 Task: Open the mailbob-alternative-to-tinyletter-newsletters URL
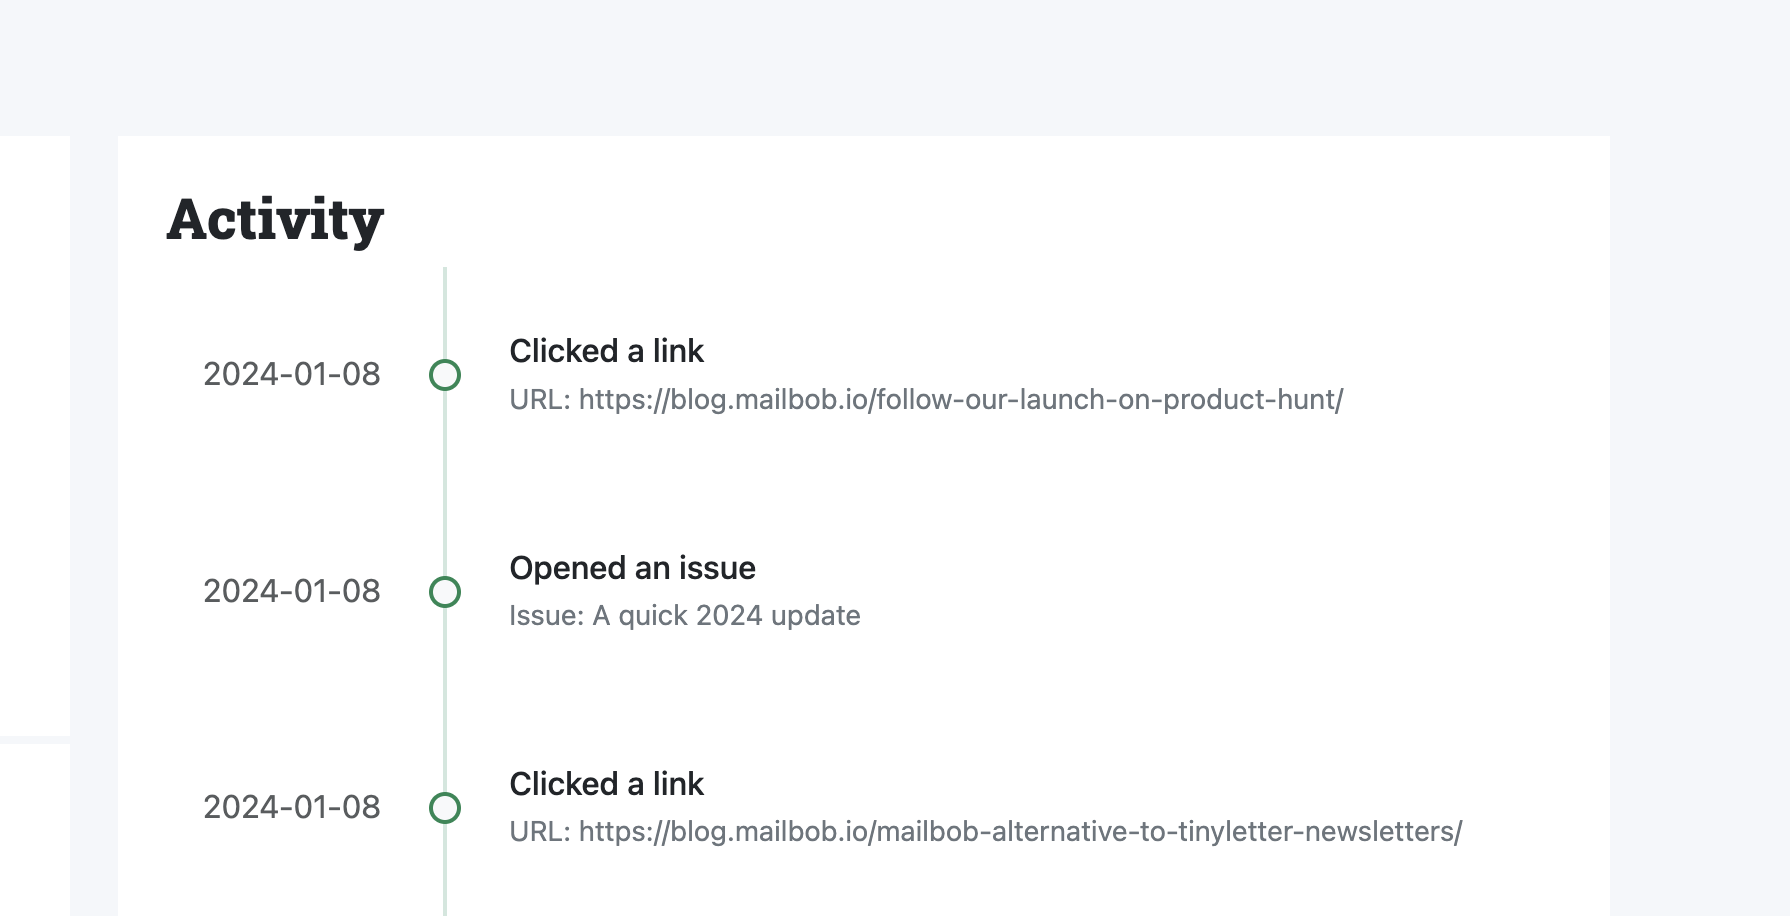(x=1020, y=832)
